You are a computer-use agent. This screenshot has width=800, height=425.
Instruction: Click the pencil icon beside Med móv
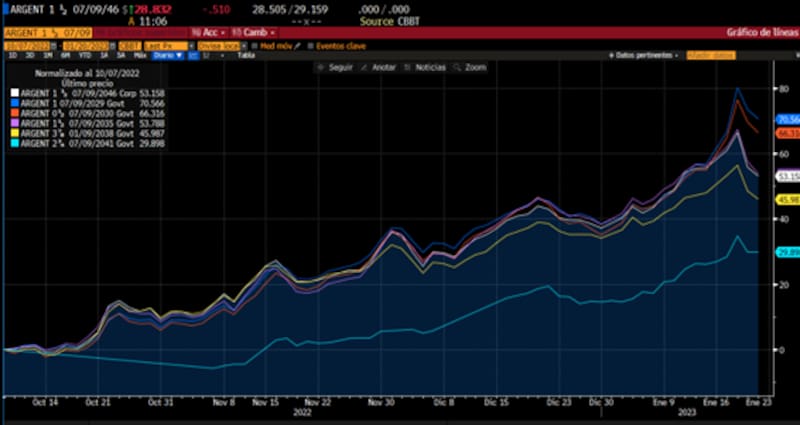(x=296, y=45)
